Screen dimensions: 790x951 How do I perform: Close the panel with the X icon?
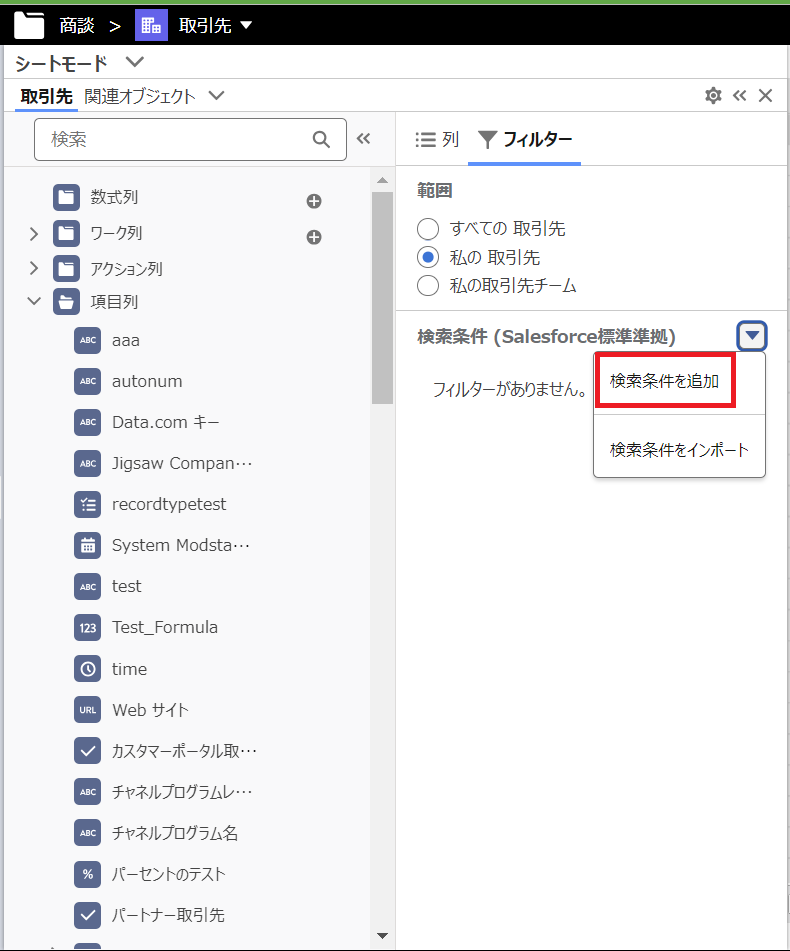pos(765,95)
